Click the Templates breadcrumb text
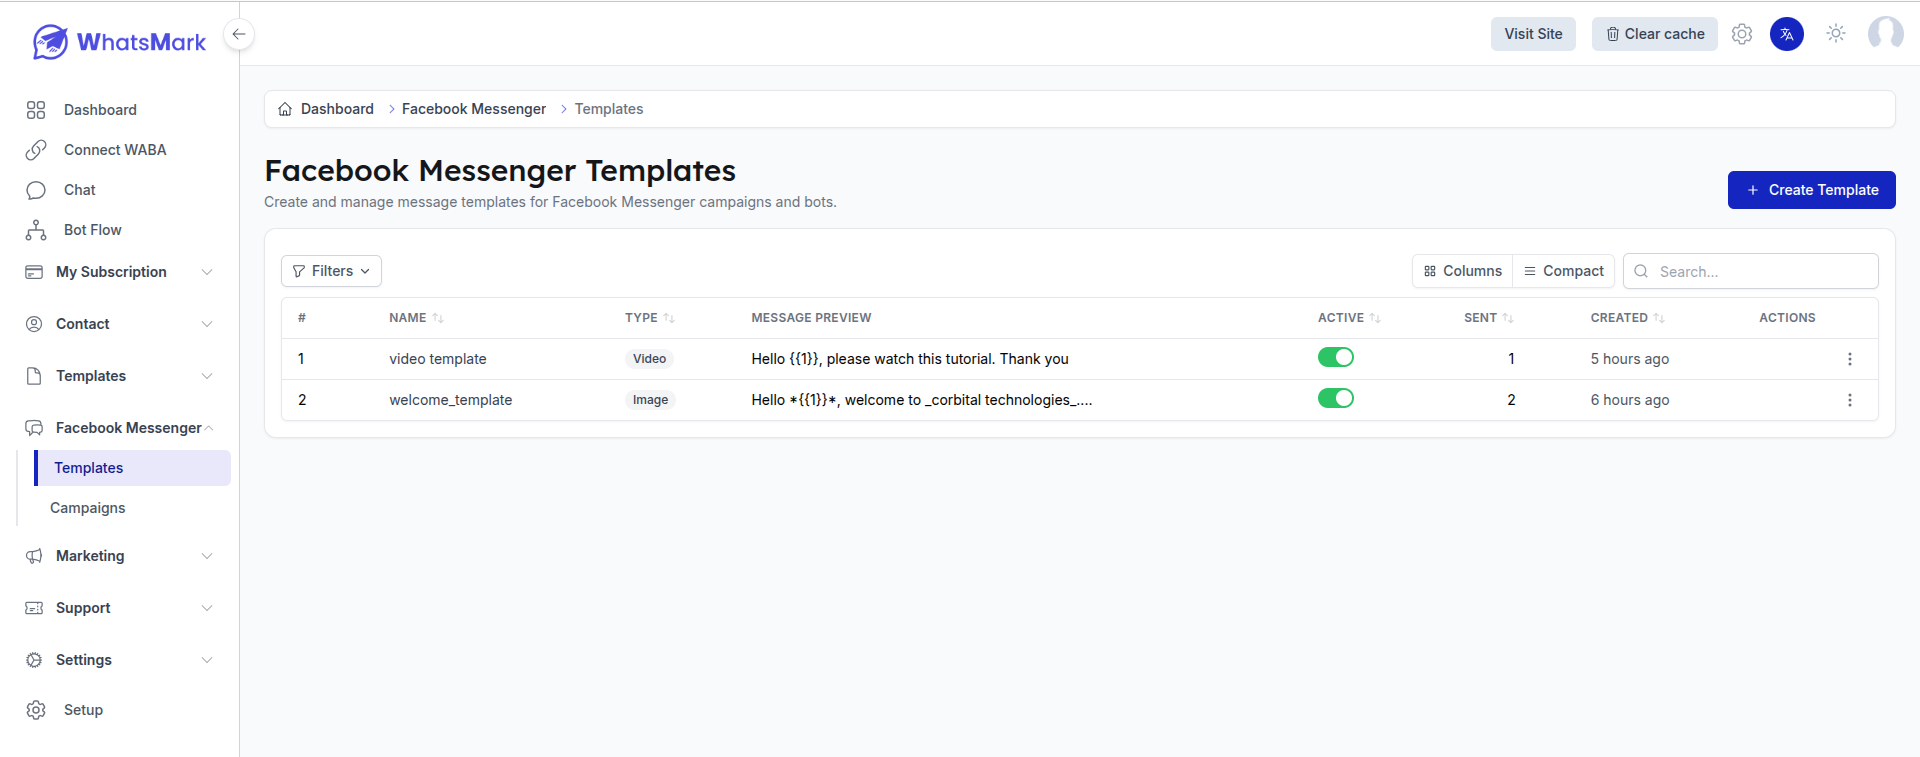 pyautogui.click(x=609, y=109)
